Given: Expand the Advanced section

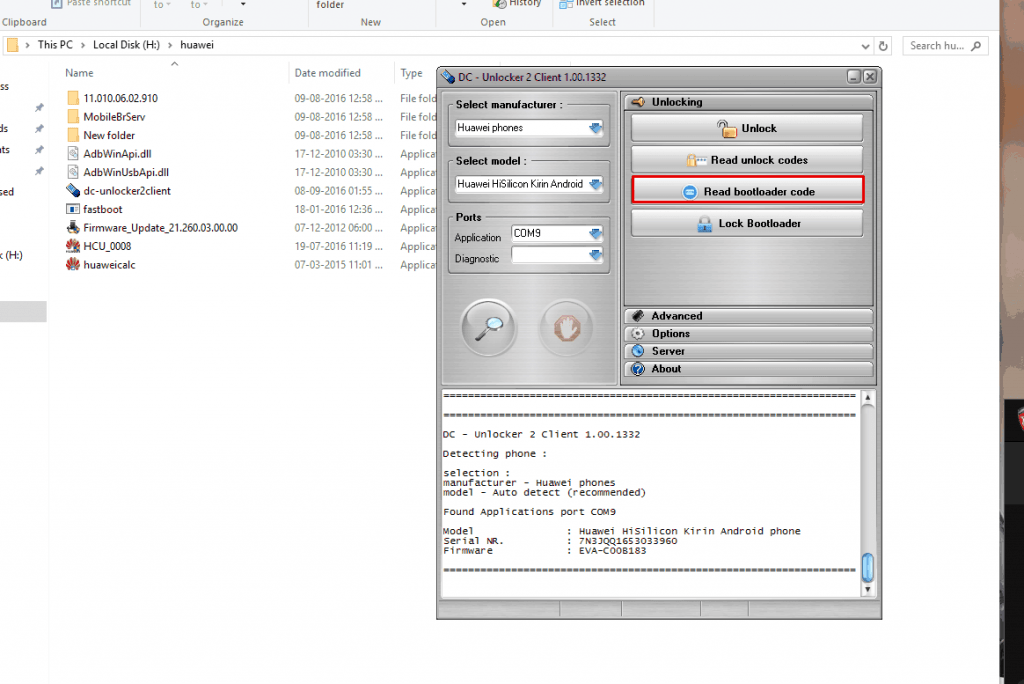Looking at the screenshot, I should point(748,316).
